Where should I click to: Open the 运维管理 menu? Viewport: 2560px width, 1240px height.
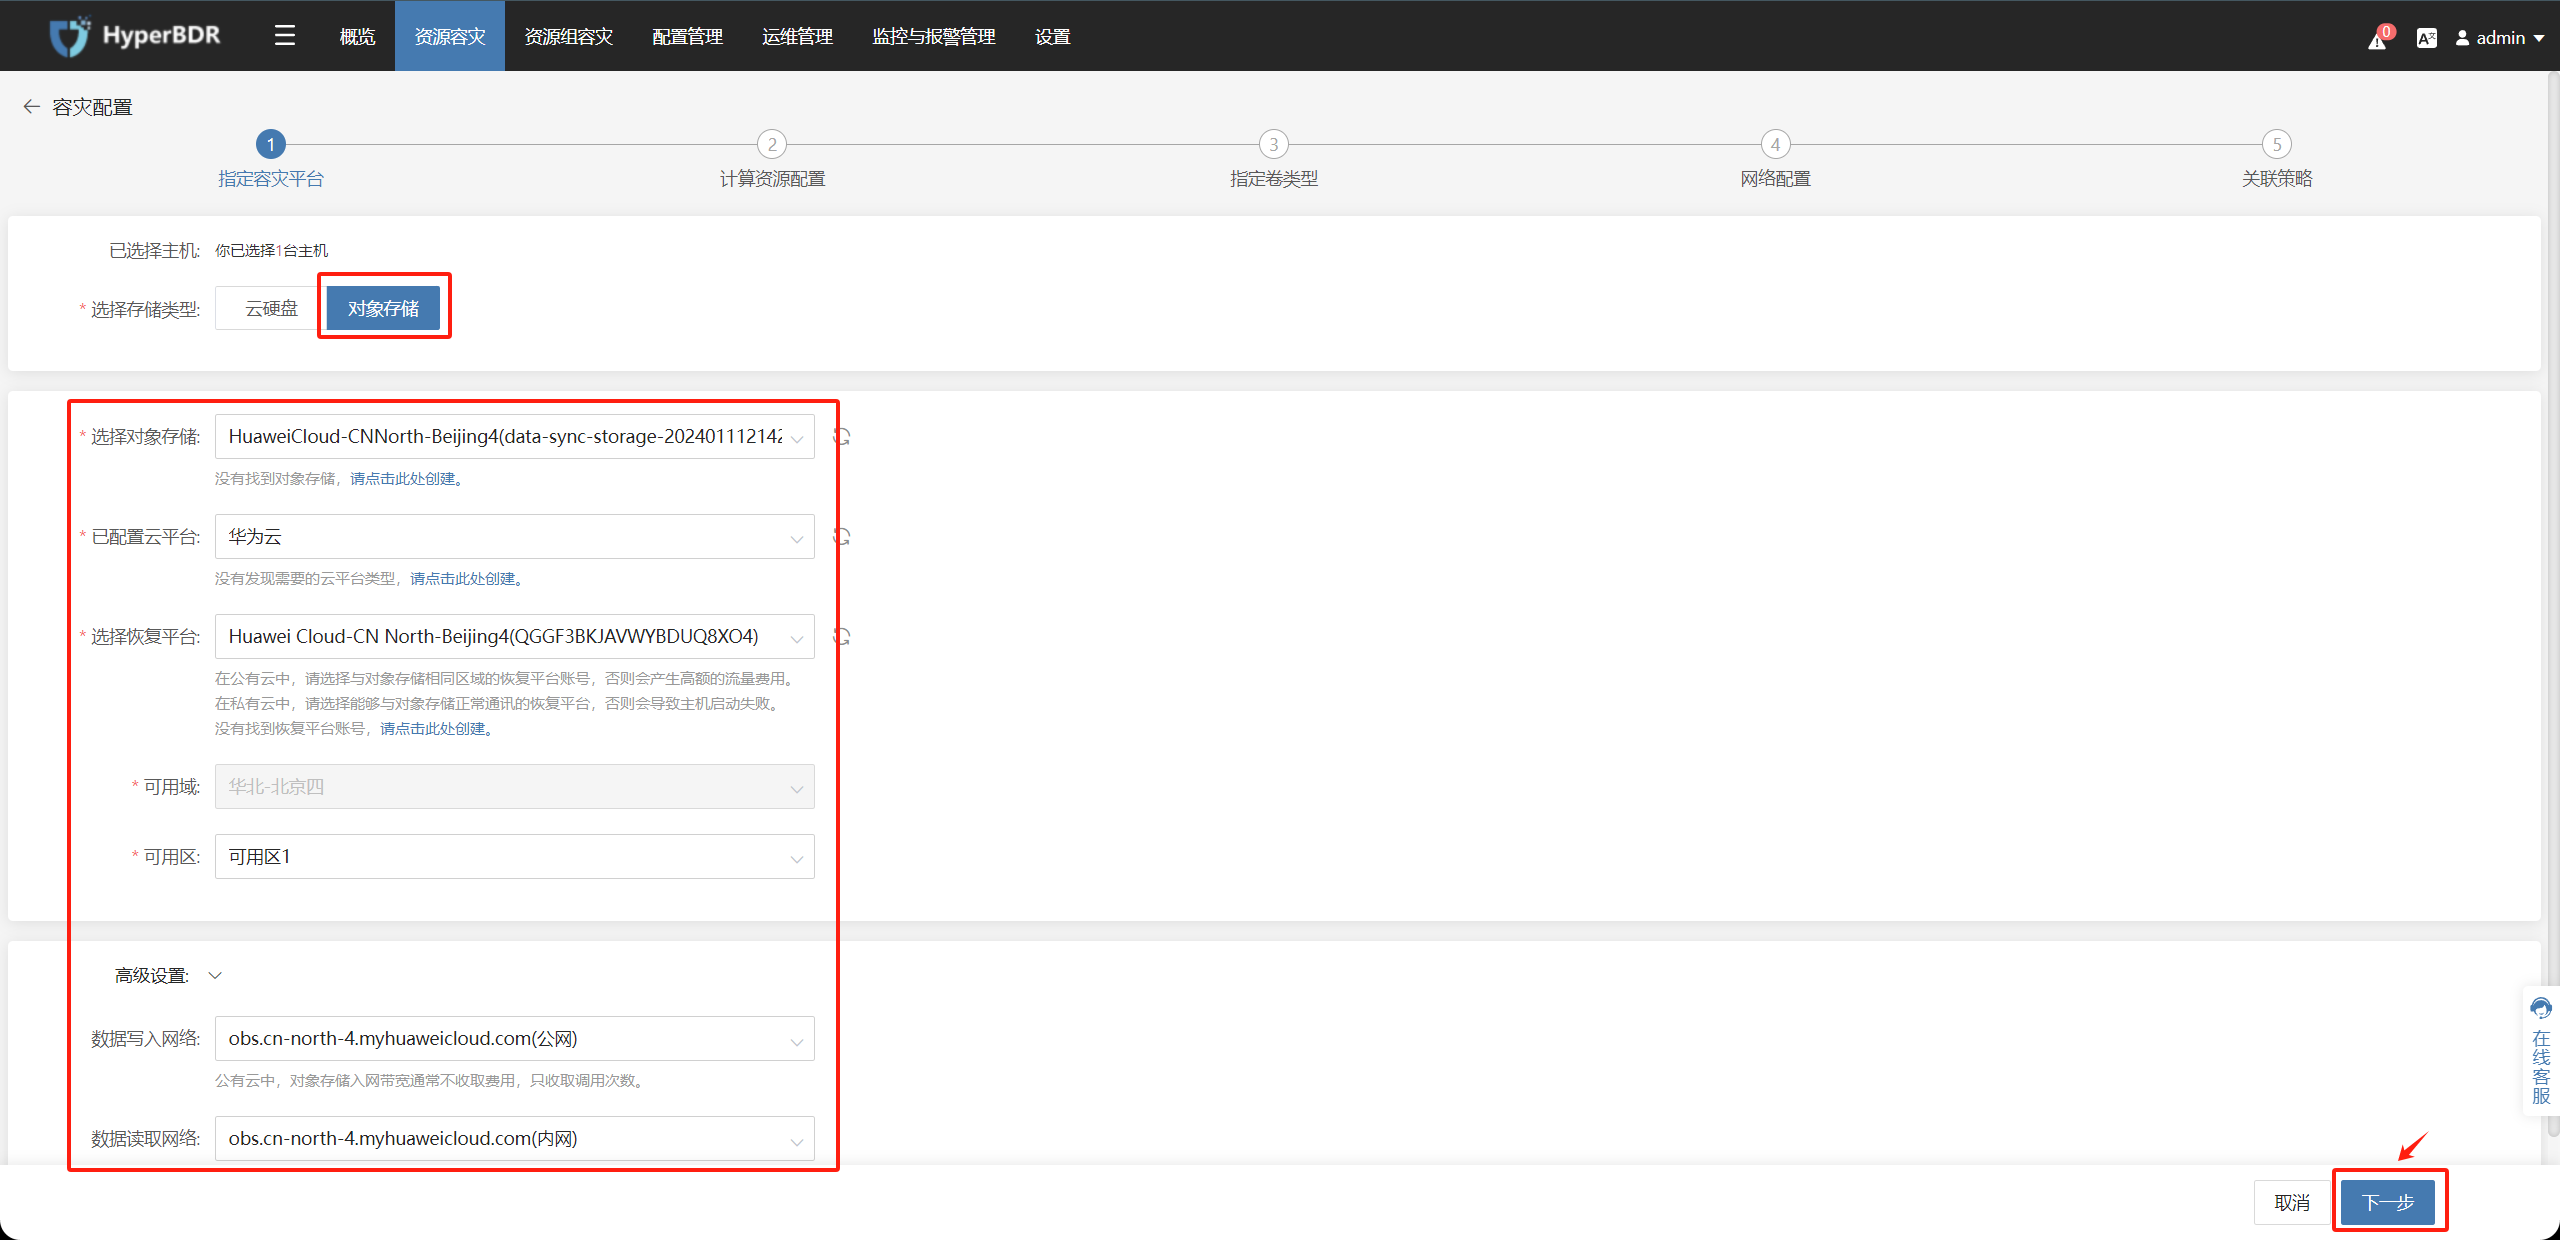pos(797,36)
